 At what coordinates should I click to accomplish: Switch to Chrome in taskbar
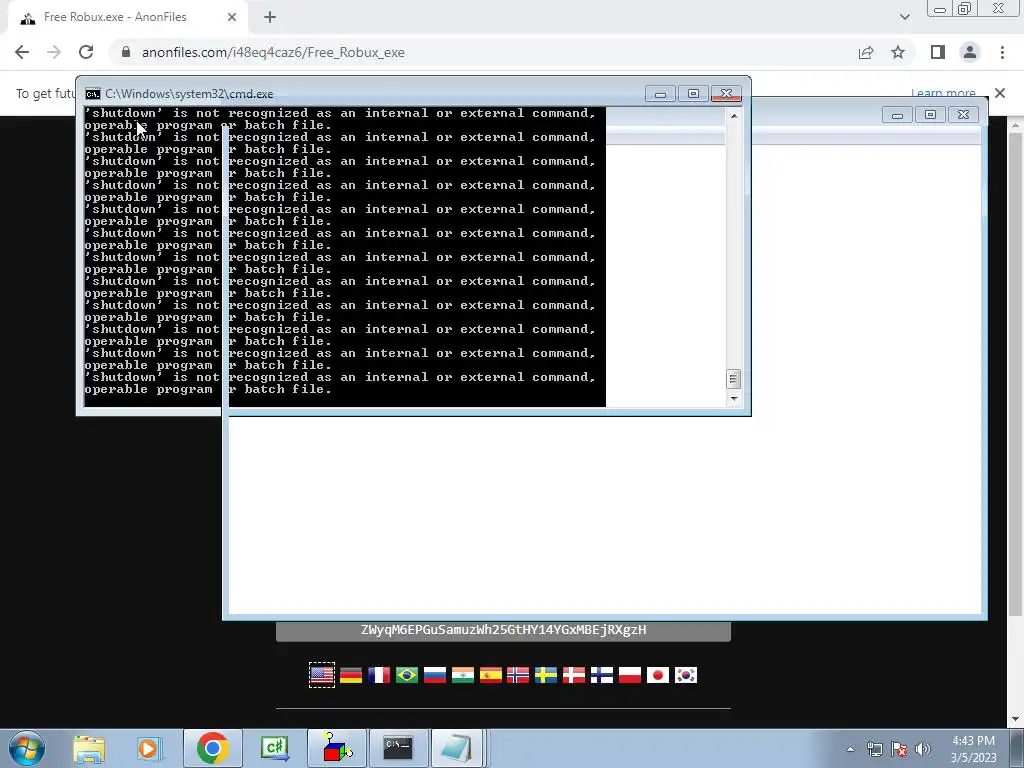click(212, 748)
